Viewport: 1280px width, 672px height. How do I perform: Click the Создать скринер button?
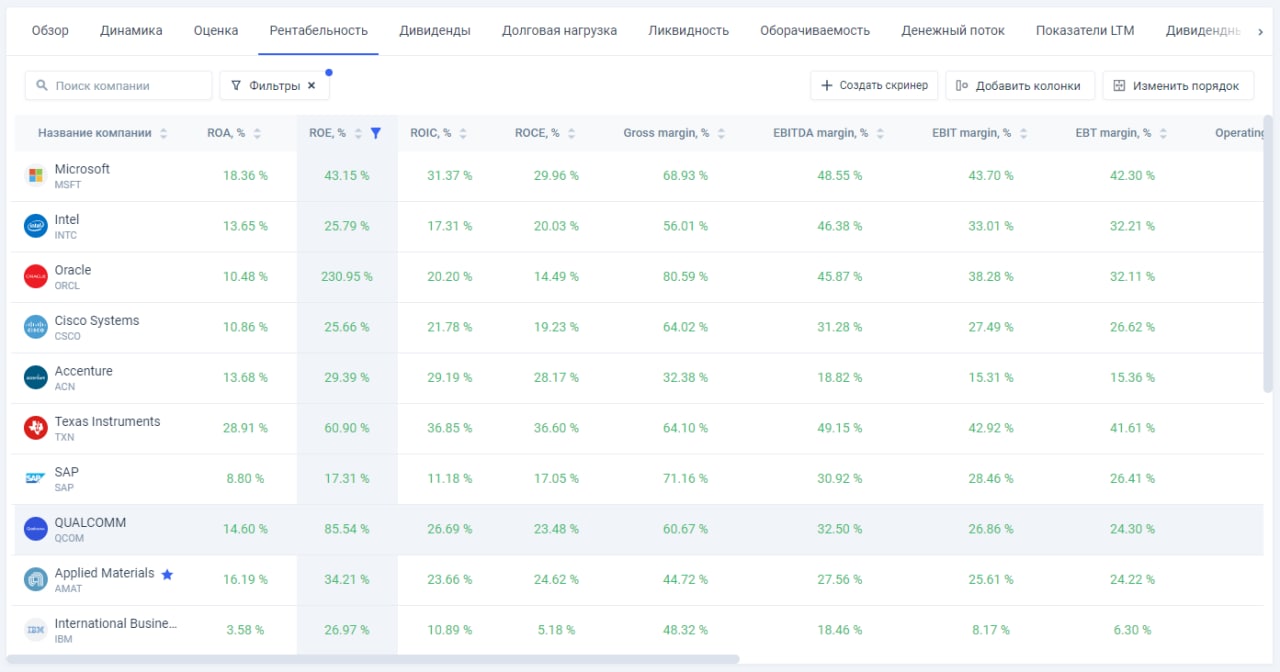874,86
